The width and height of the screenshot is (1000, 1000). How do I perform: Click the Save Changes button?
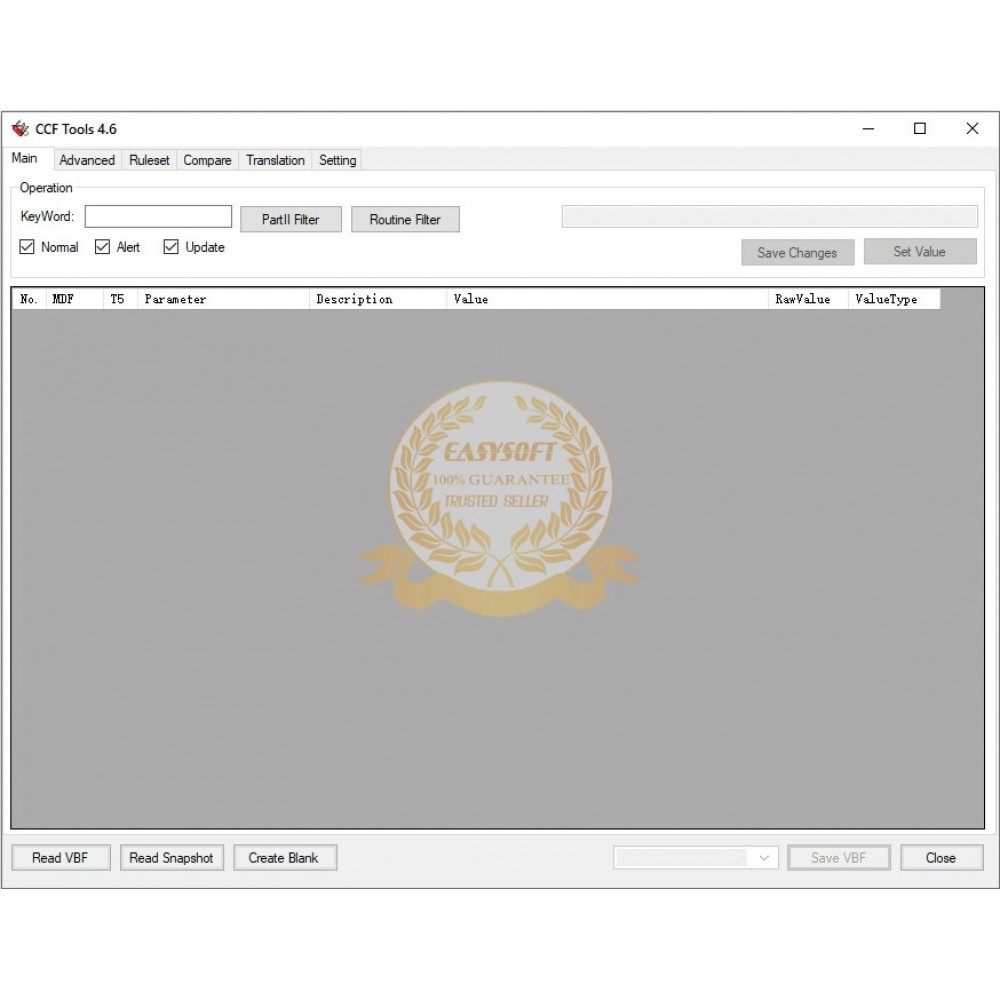point(797,253)
